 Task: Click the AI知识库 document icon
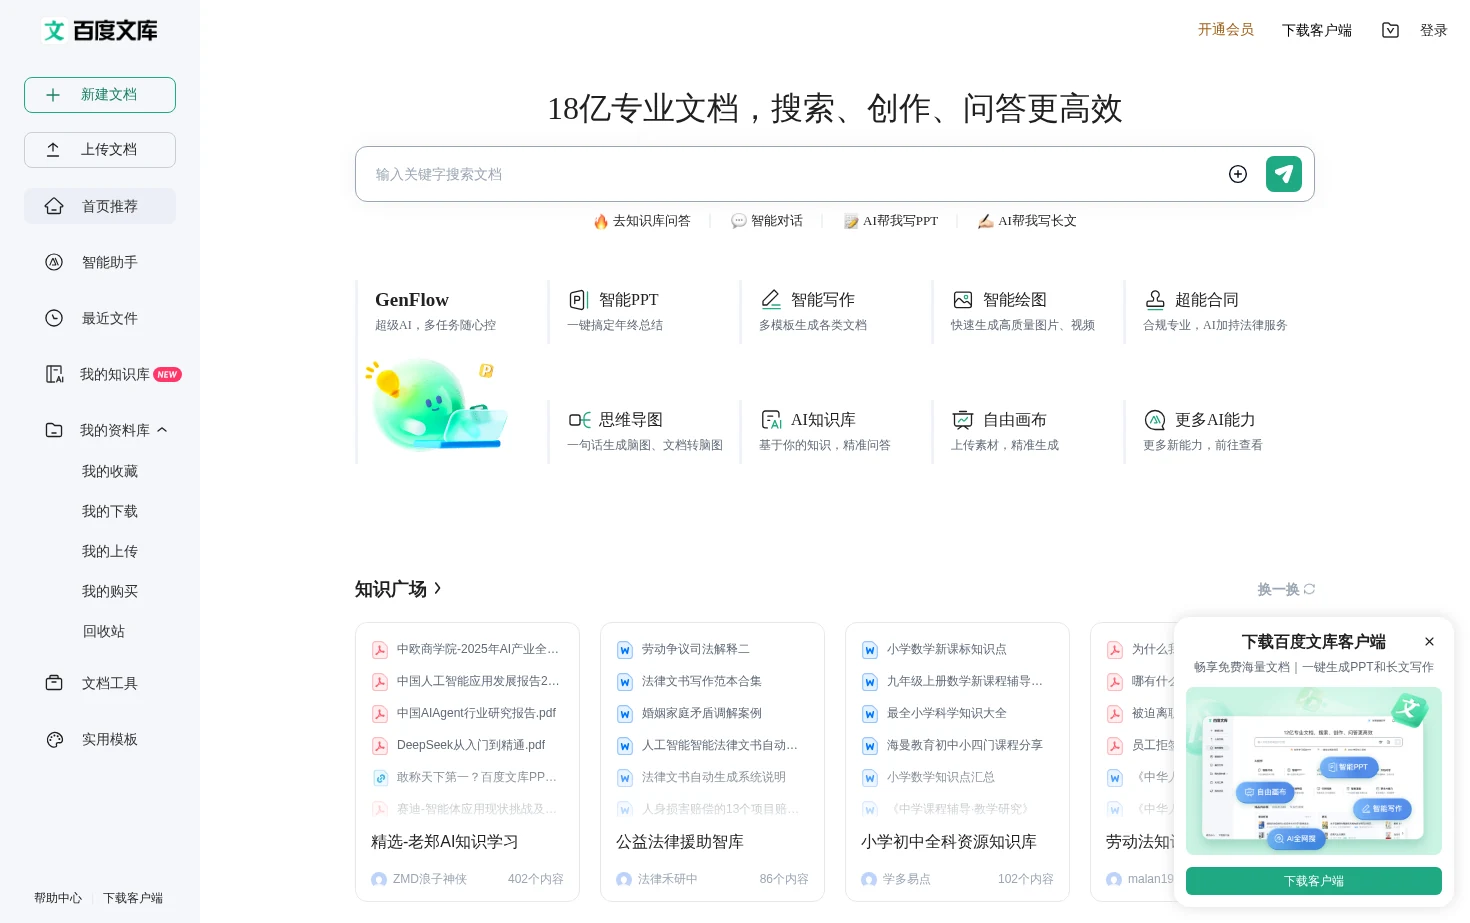click(771, 420)
